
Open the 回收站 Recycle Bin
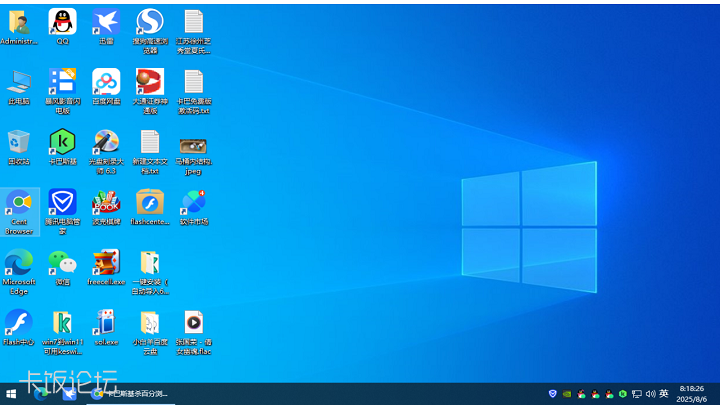point(19,147)
